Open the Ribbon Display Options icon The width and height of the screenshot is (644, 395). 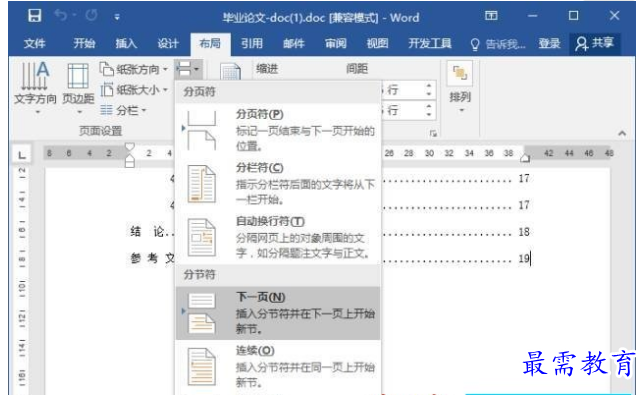[491, 16]
